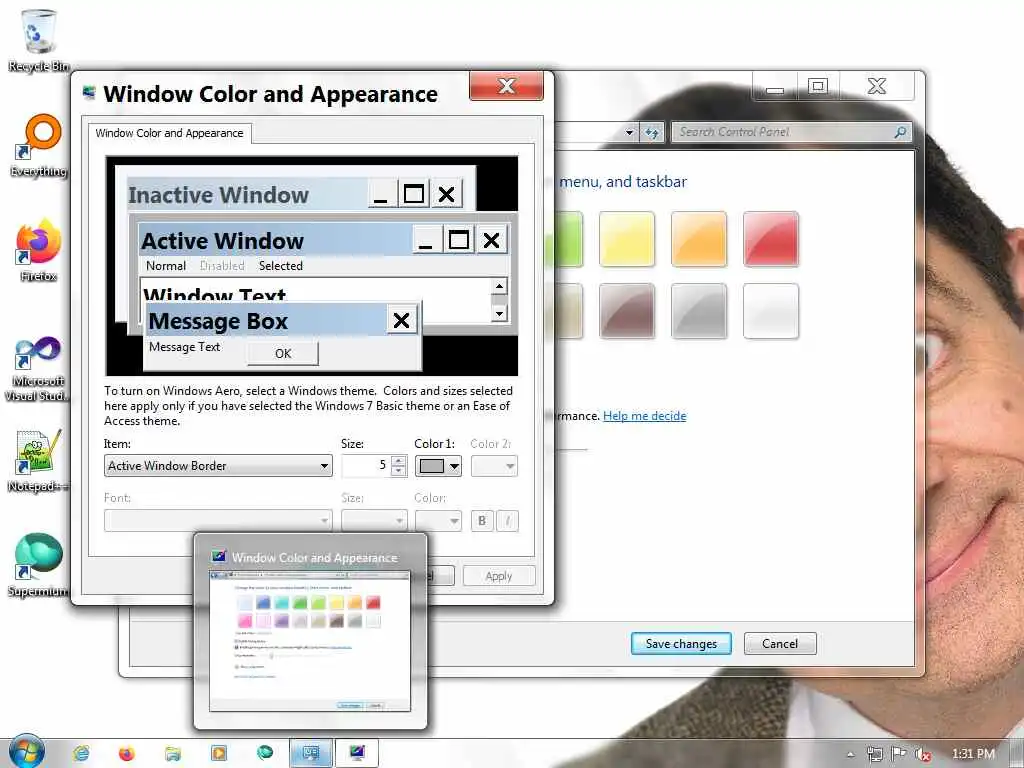The image size is (1024, 768).
Task: Open the Windows Start orb
Action: [27, 752]
